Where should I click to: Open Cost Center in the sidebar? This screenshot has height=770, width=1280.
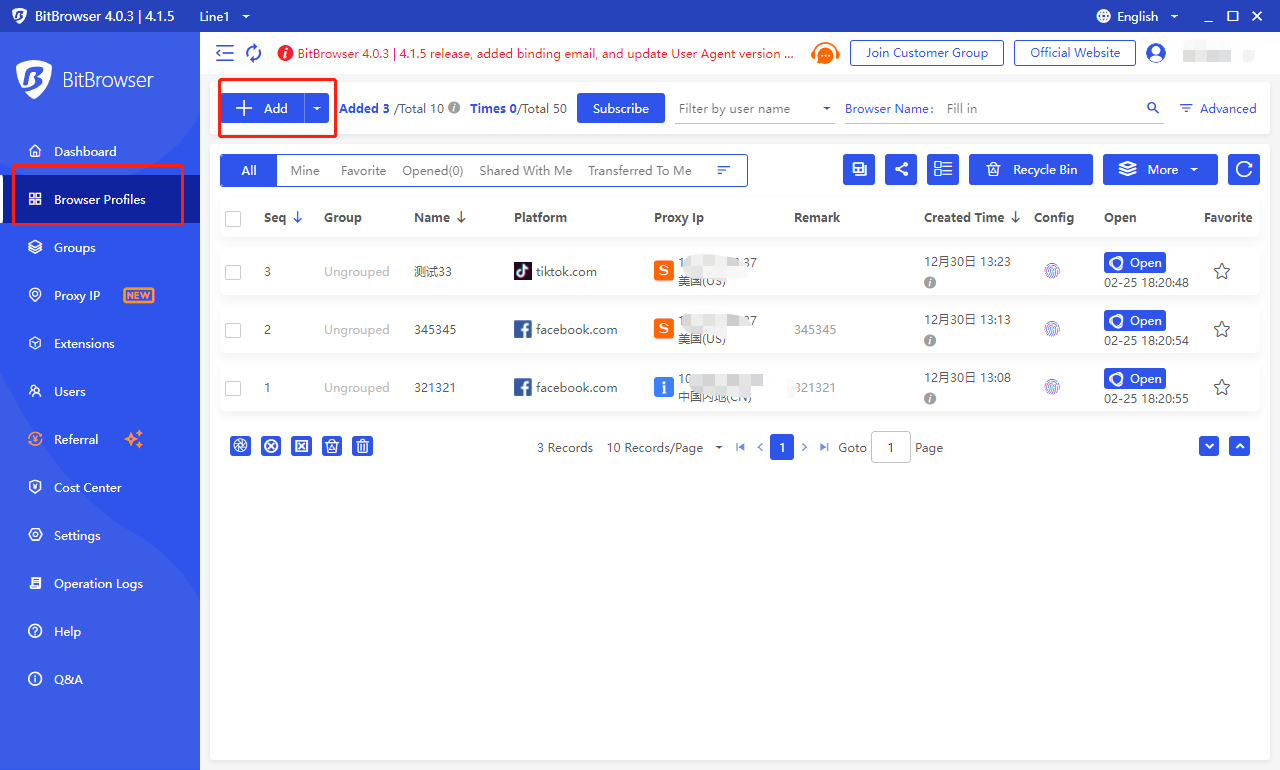(100, 487)
